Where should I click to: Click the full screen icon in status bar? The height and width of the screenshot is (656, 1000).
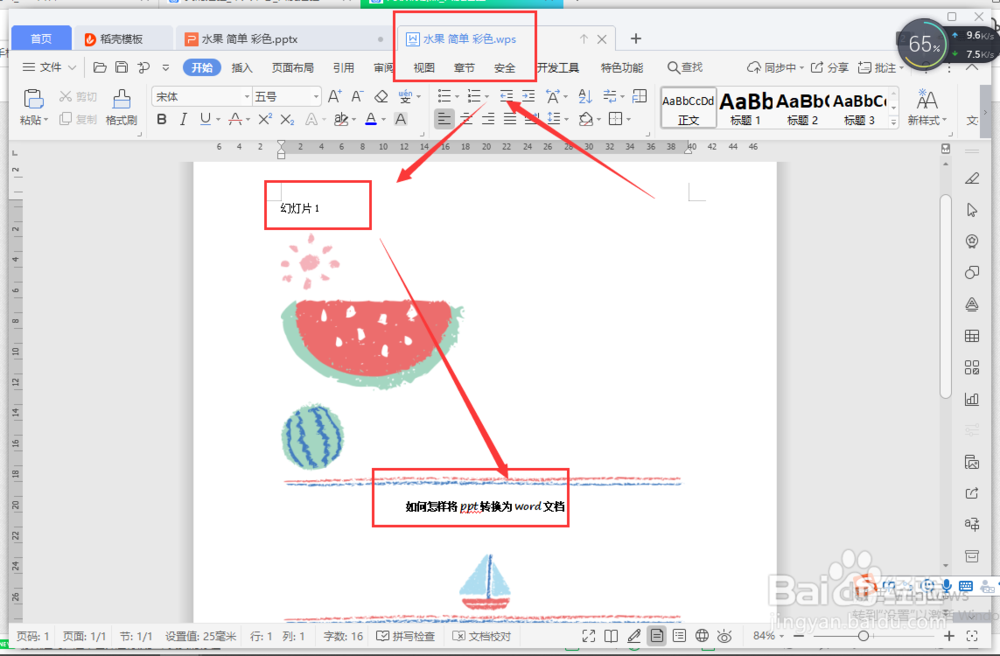(588, 635)
